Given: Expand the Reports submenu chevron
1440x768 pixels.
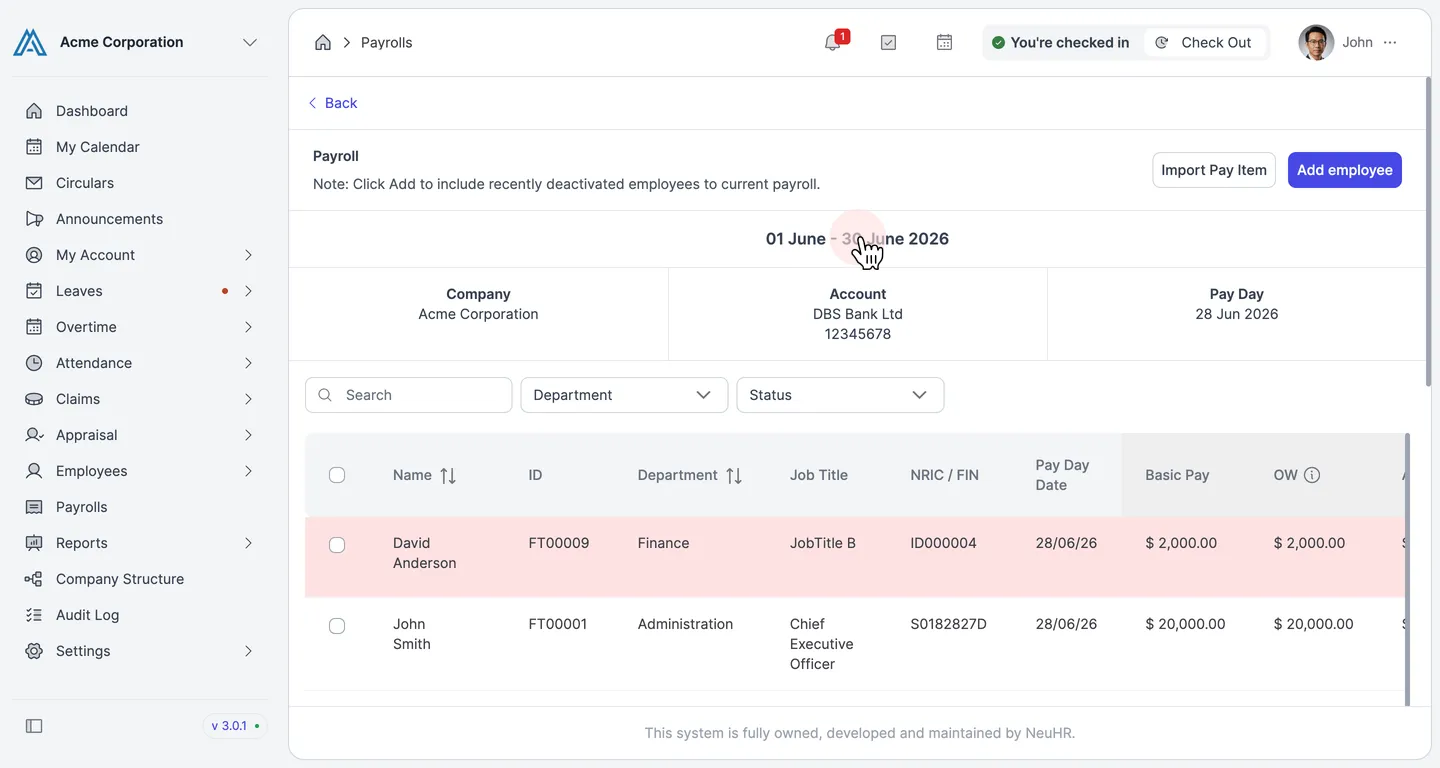Looking at the screenshot, I should point(248,543).
